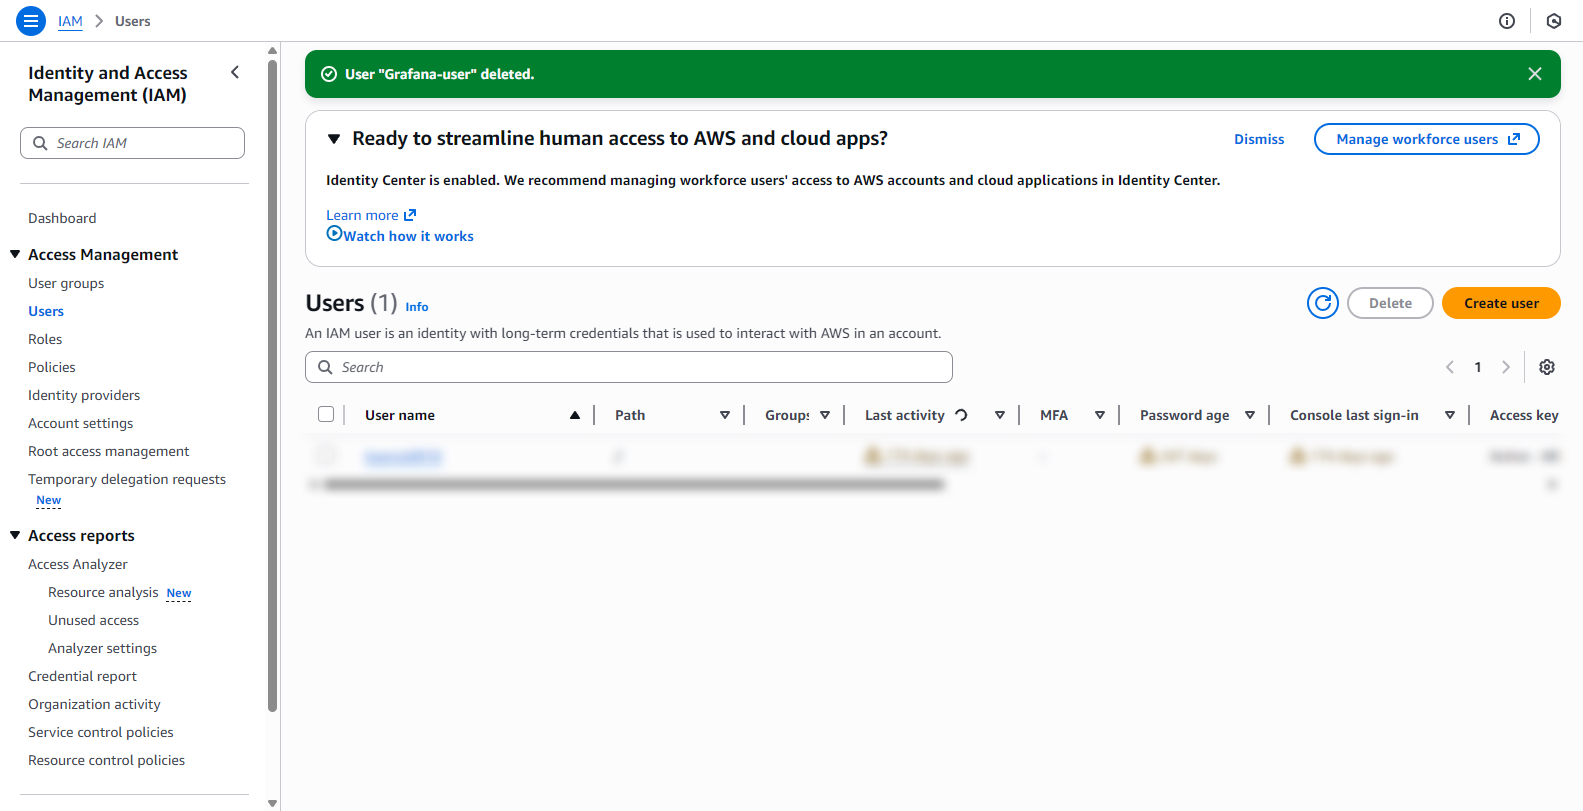
Task: Collapse the IAM sidebar with the chevron icon
Action: (235, 72)
